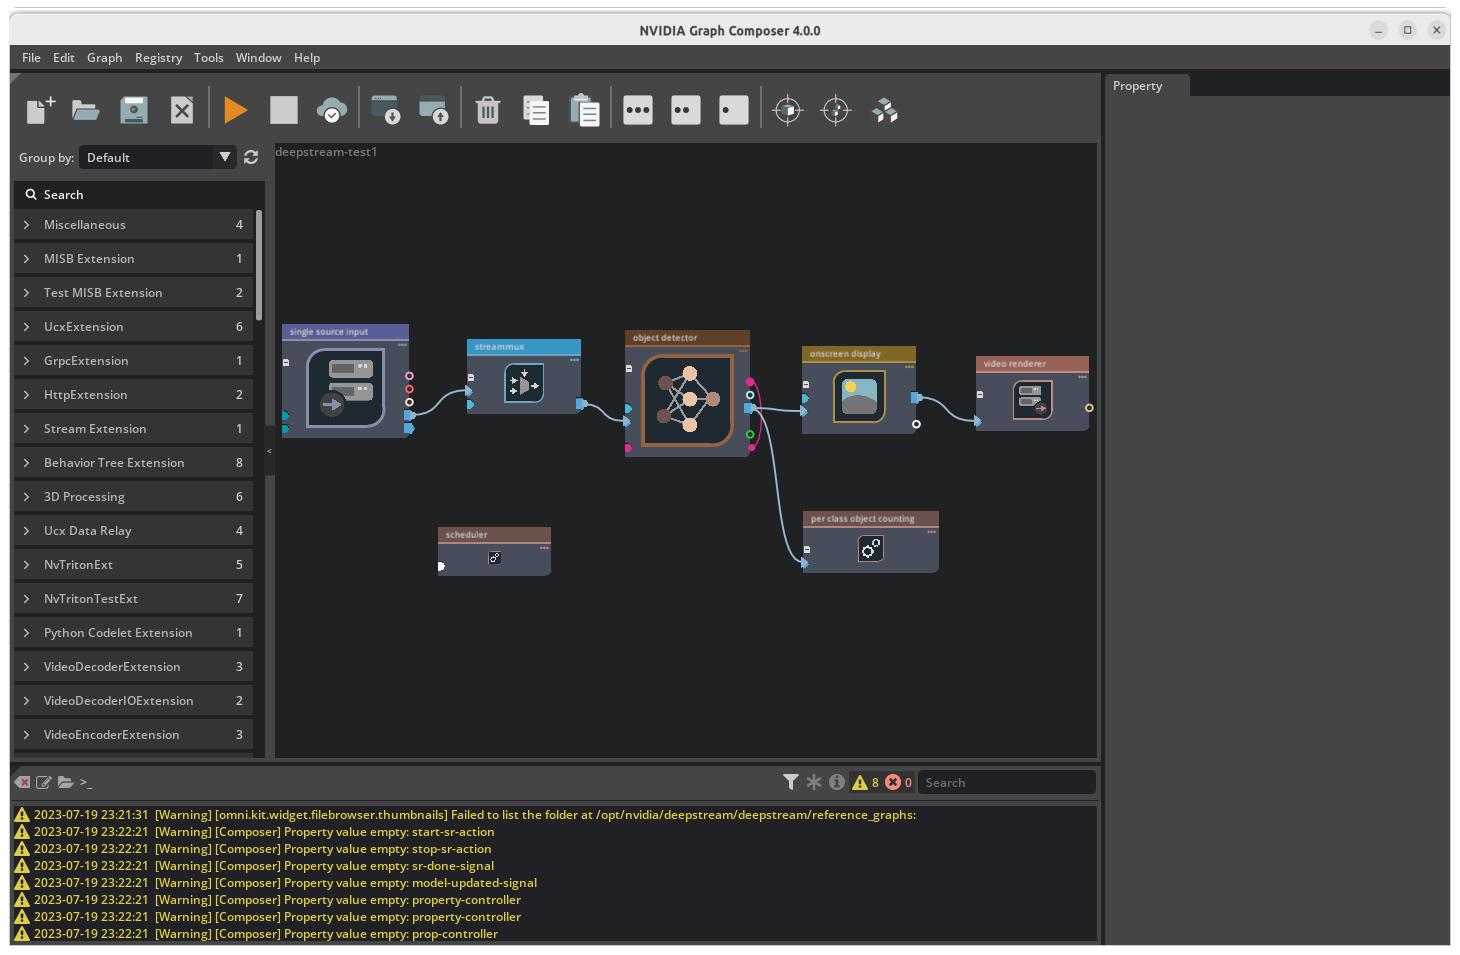Select the three-dot detail level icon
The width and height of the screenshot is (1460, 955).
click(638, 110)
